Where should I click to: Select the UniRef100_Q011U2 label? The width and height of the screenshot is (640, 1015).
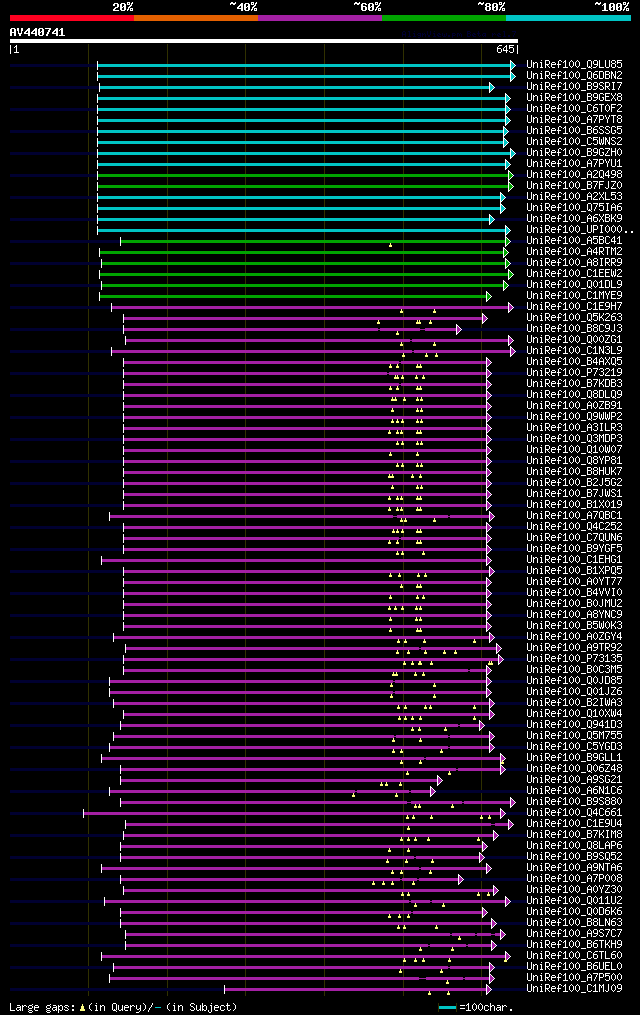(574, 901)
